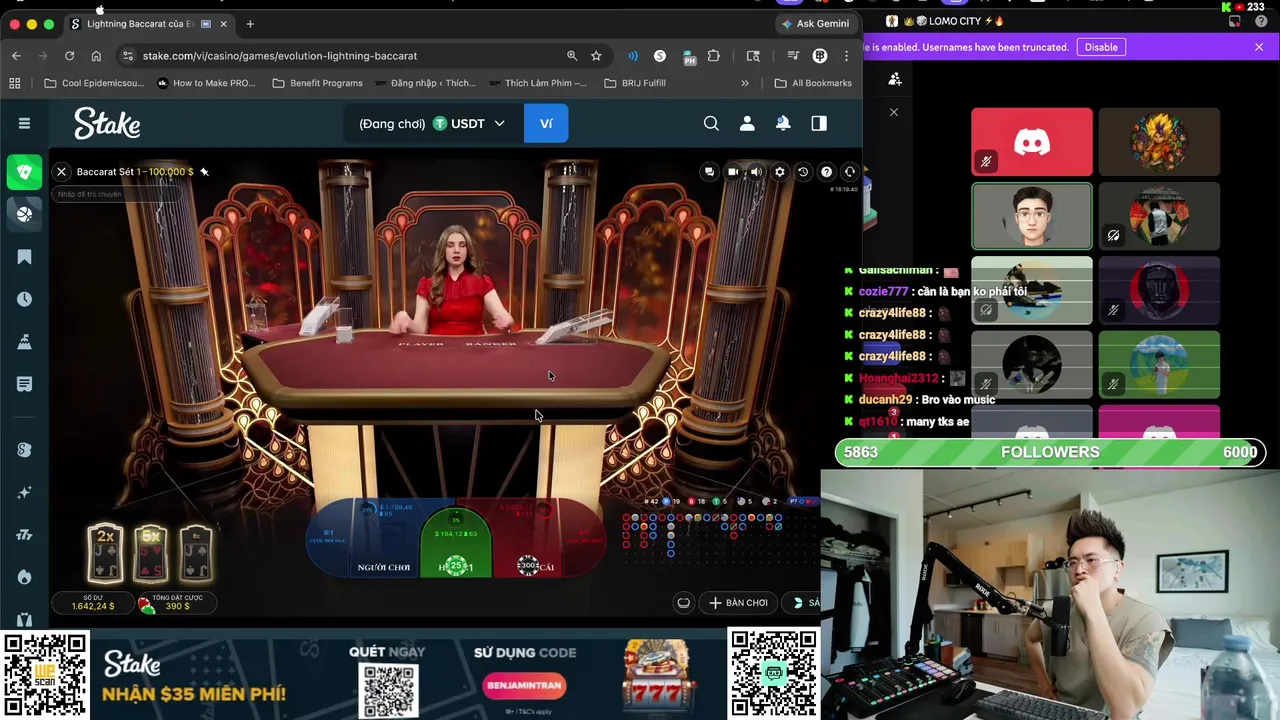Open the game history clock icon
The height and width of the screenshot is (720, 1280).
(x=803, y=172)
